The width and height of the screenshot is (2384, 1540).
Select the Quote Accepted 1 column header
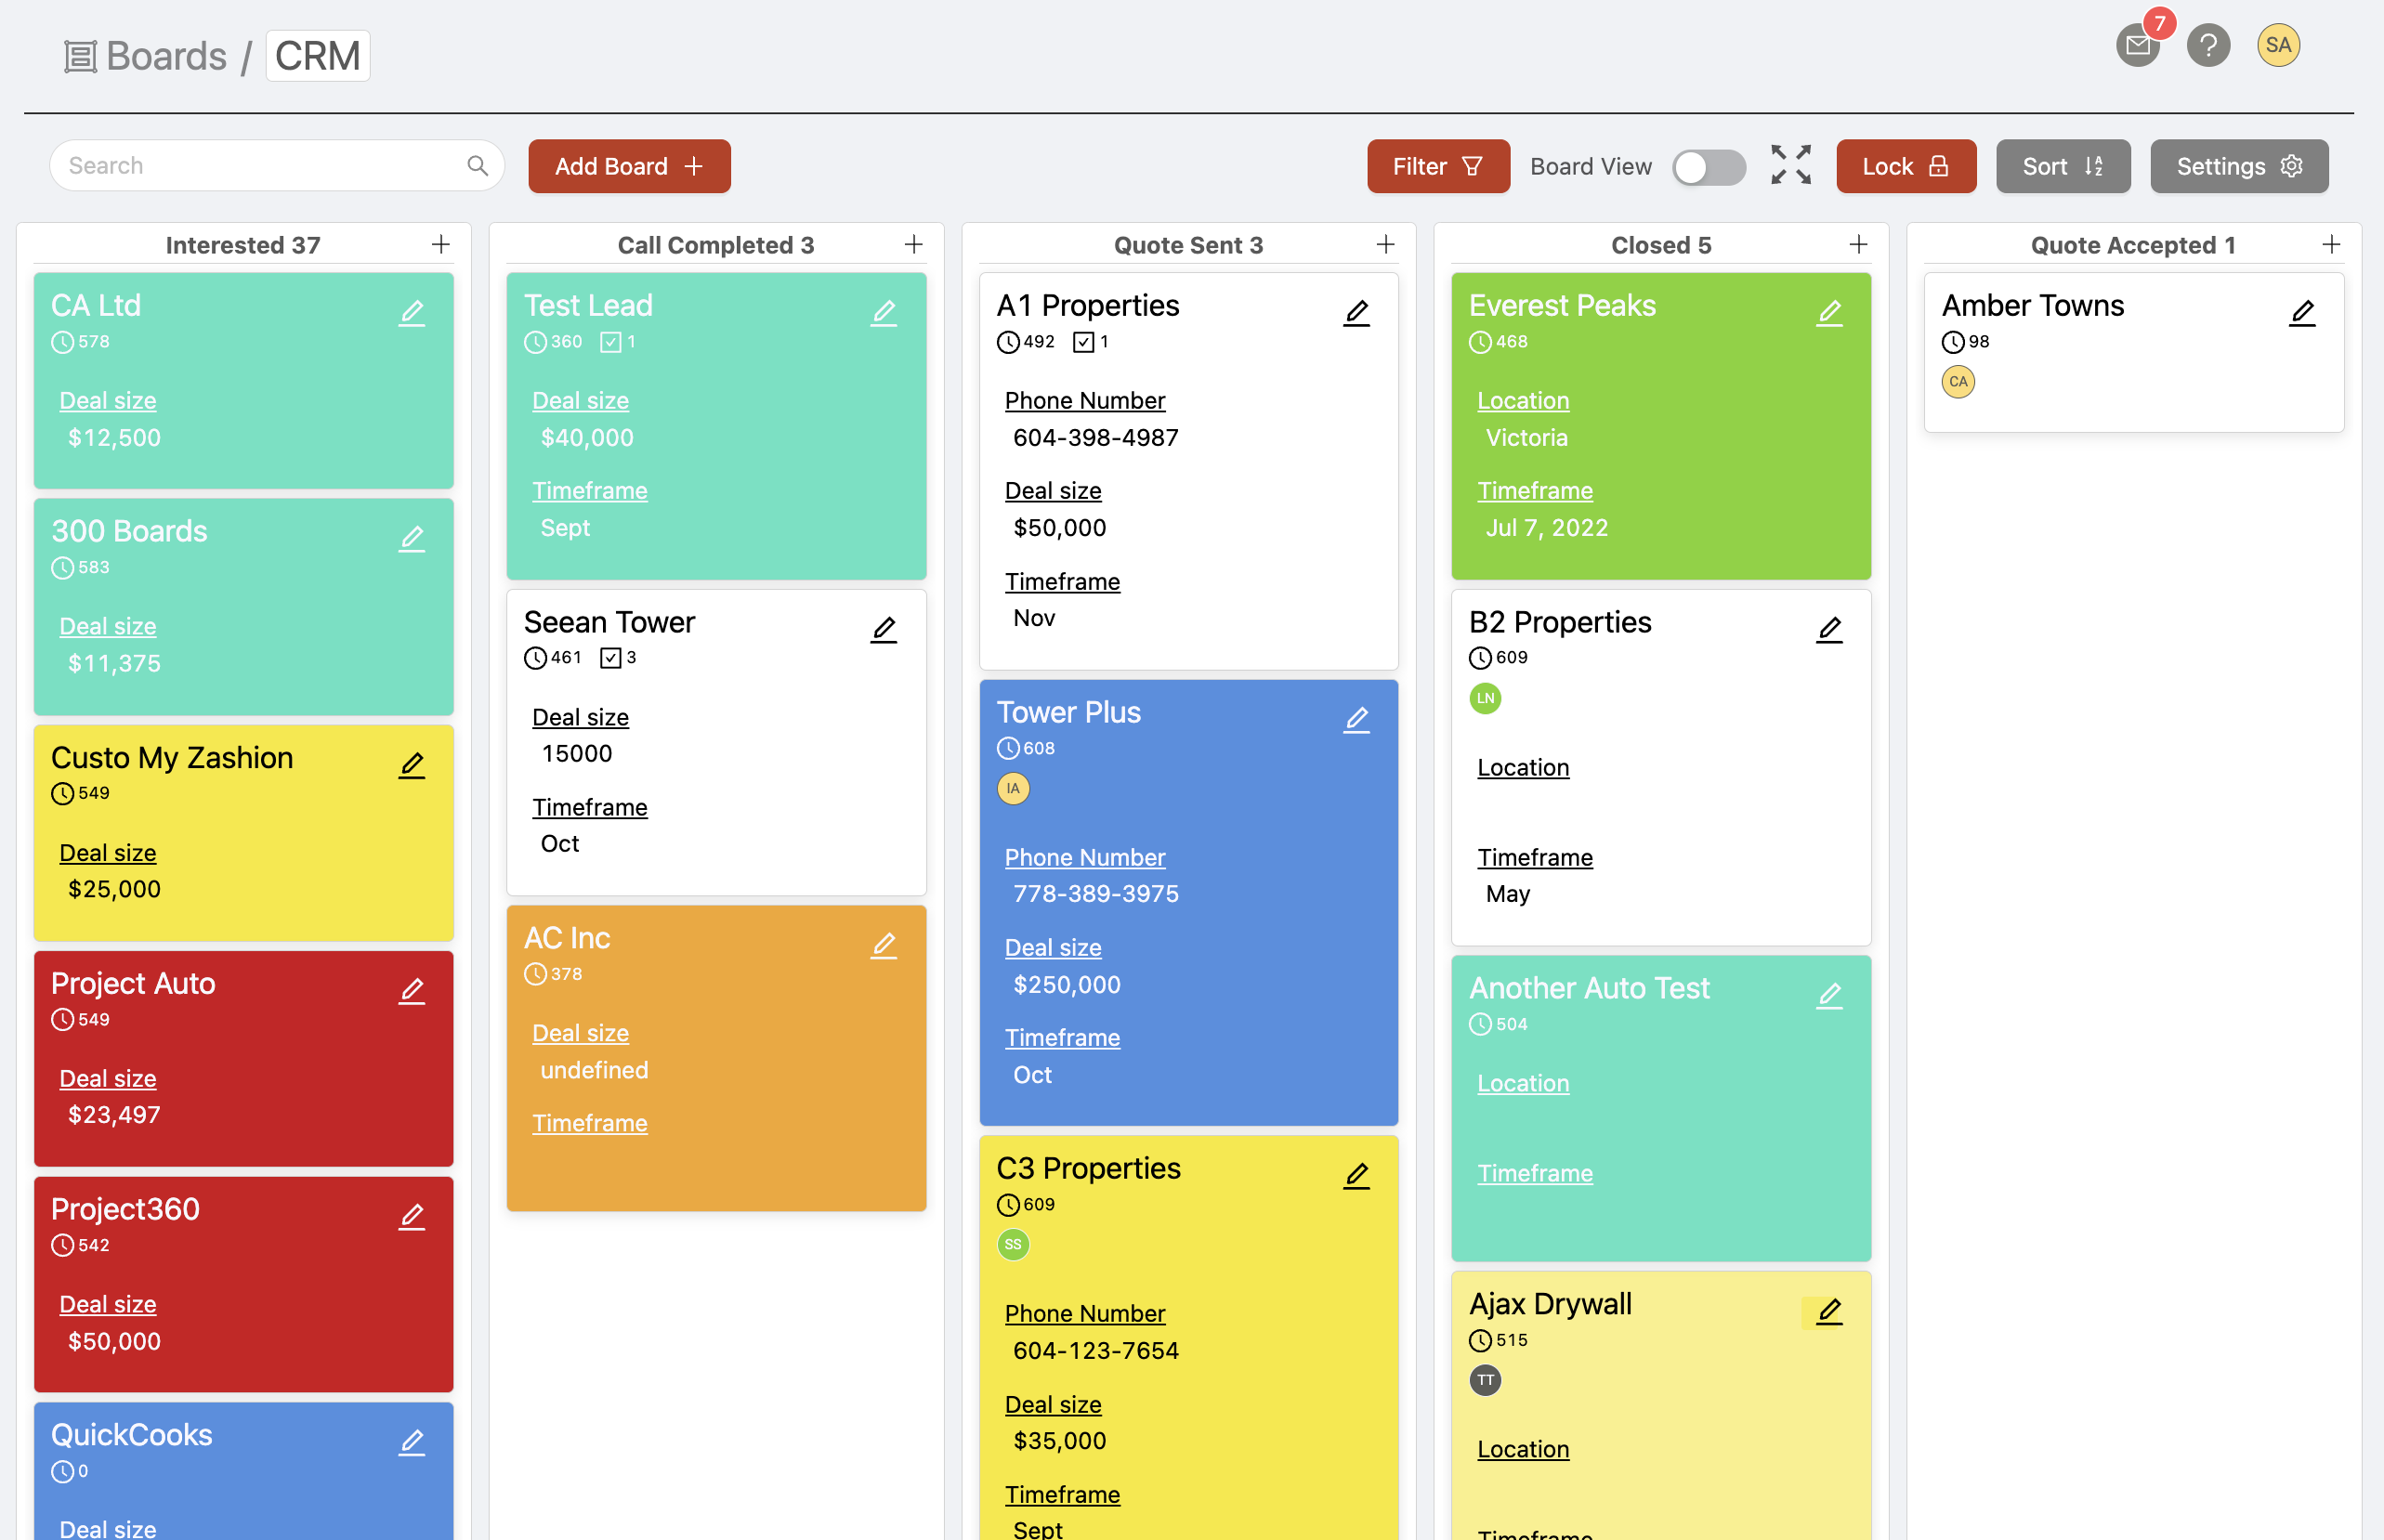tap(2133, 245)
